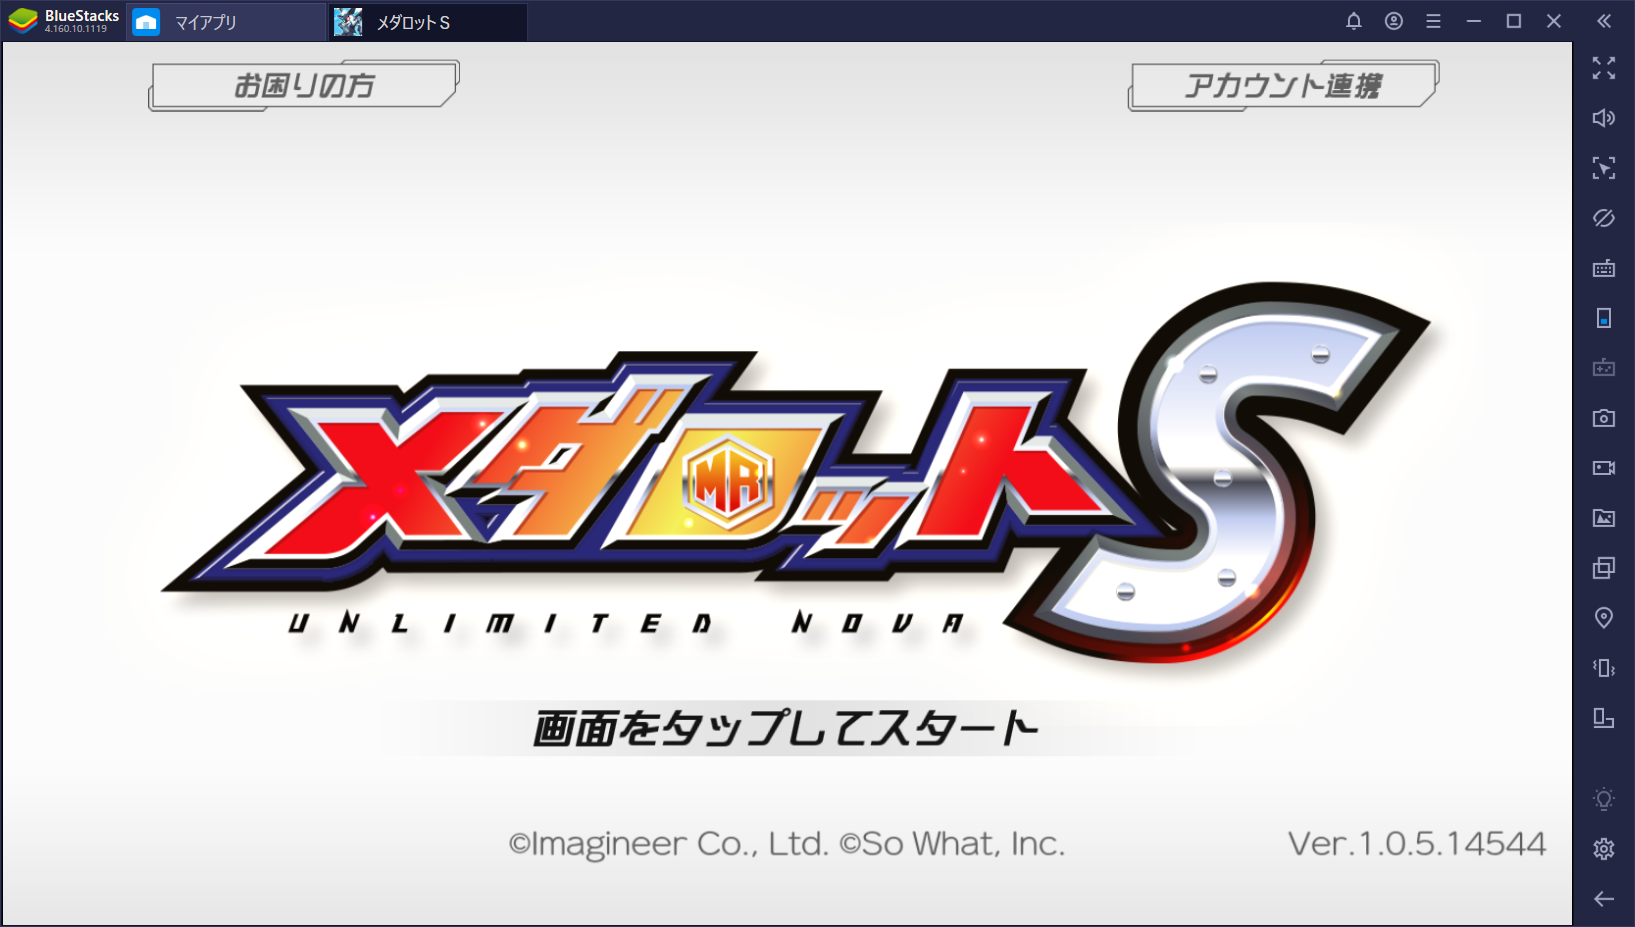Open the notifications bell
This screenshot has height=927, width=1635.
pos(1354,21)
